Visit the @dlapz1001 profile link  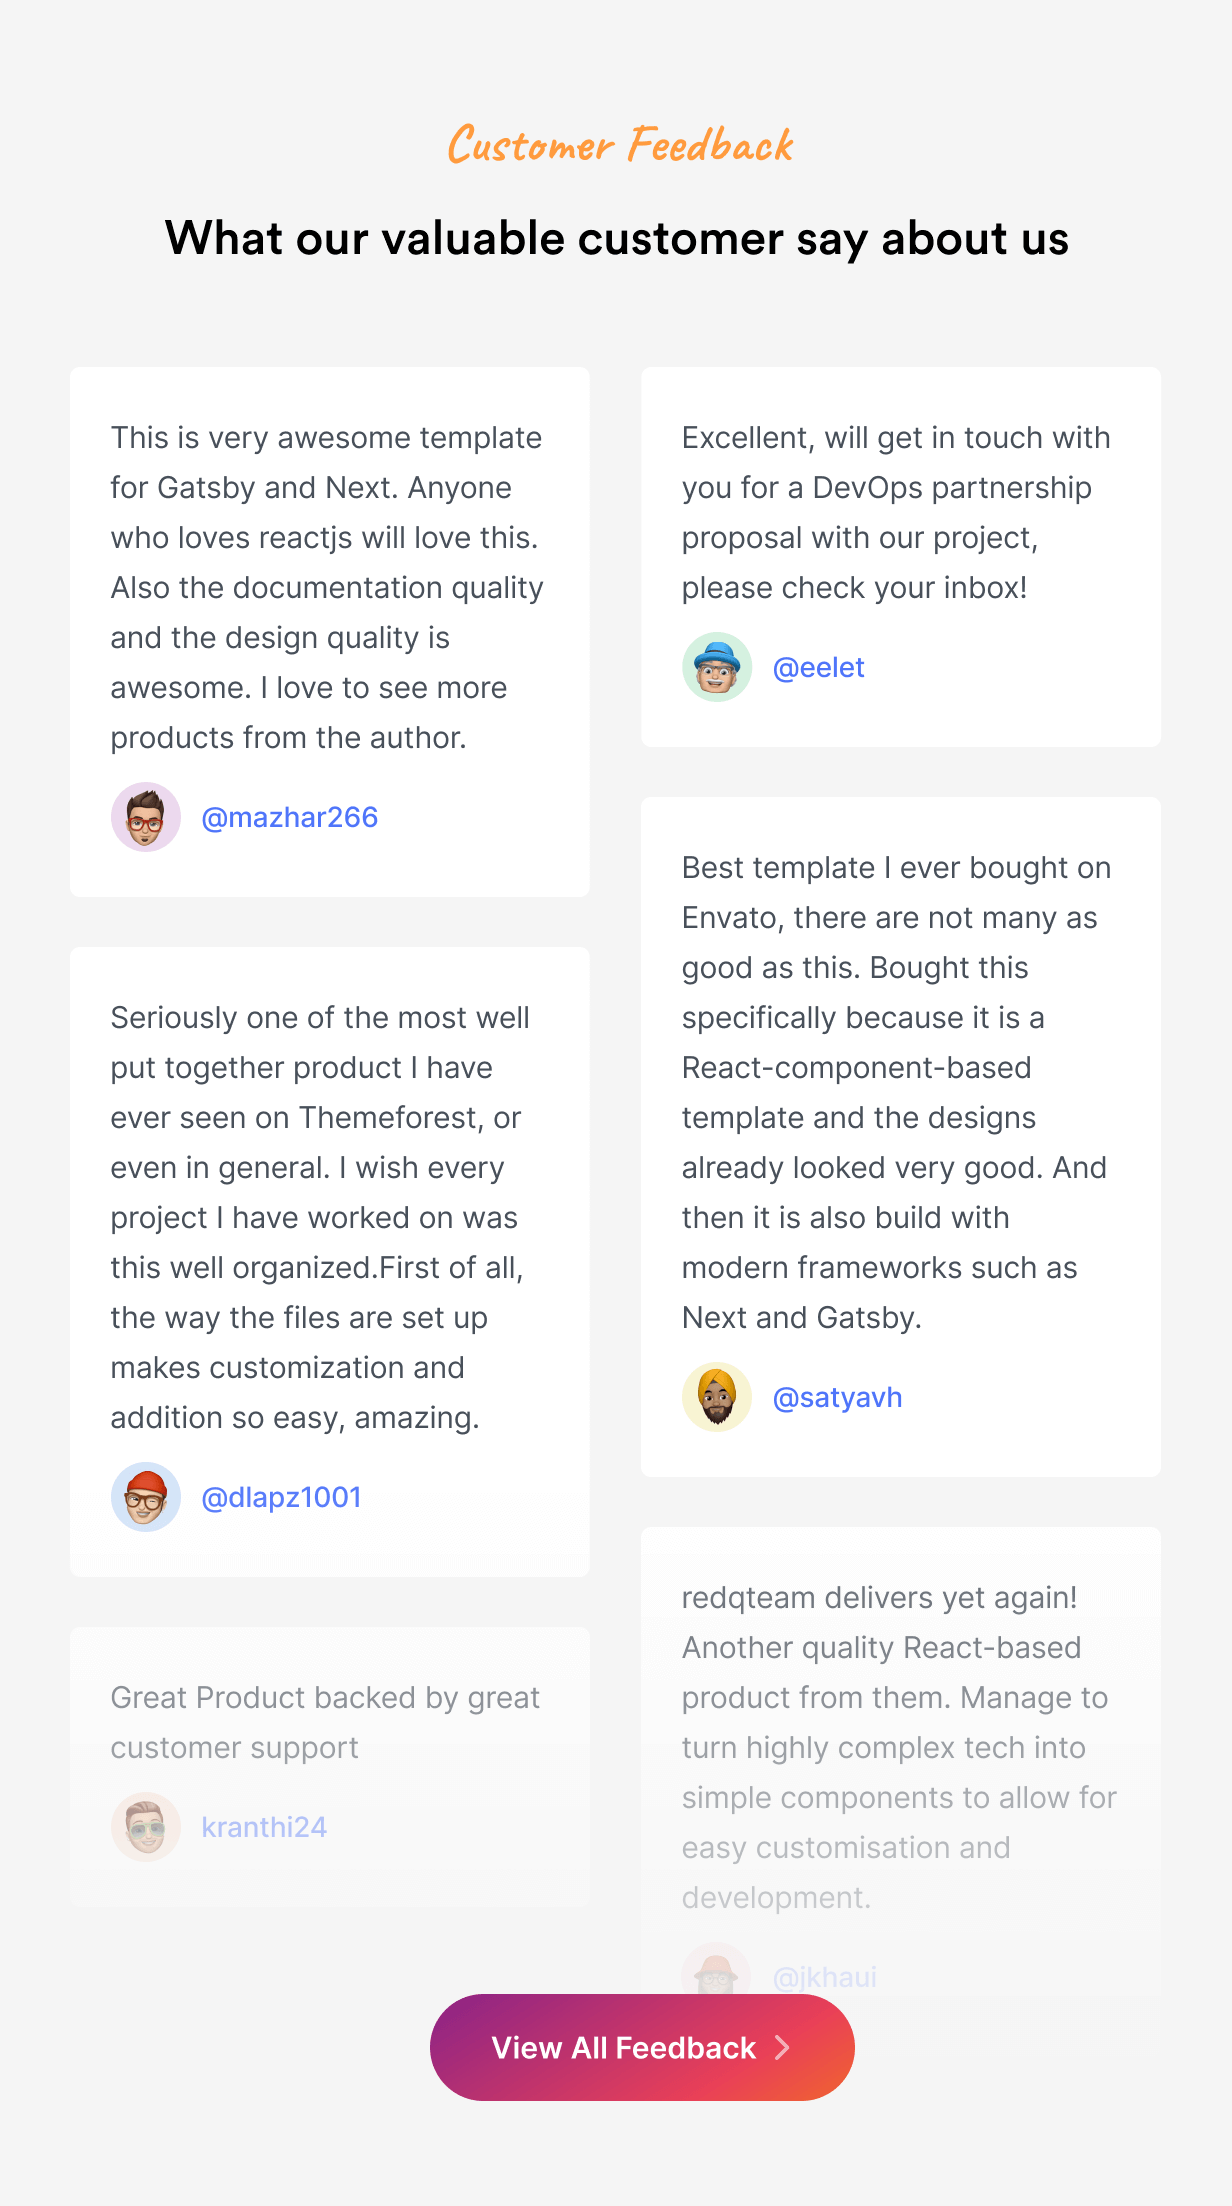281,1497
